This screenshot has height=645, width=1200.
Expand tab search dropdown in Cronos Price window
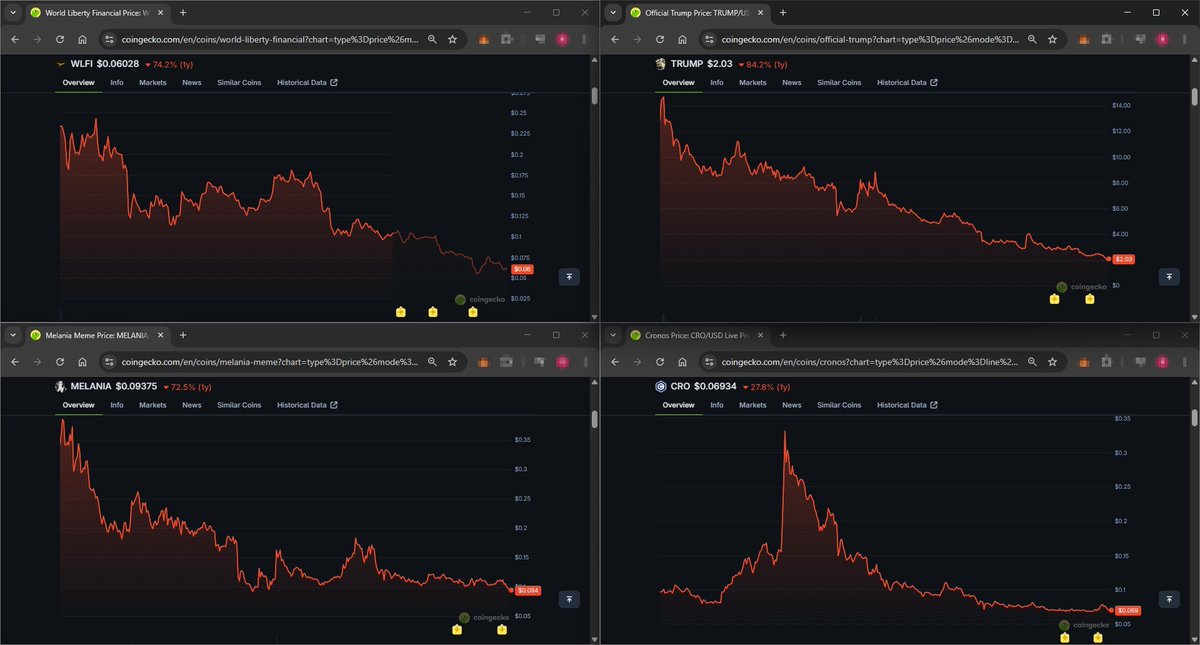(x=613, y=335)
